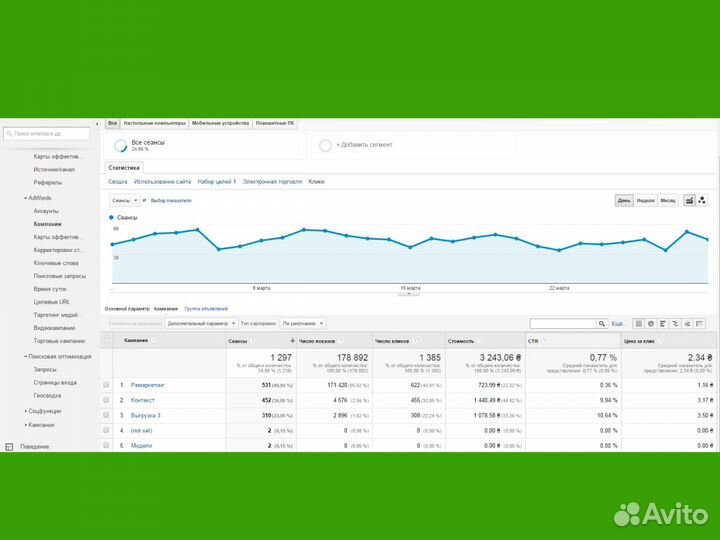Open the Сеансы metric dropdown

pos(124,200)
